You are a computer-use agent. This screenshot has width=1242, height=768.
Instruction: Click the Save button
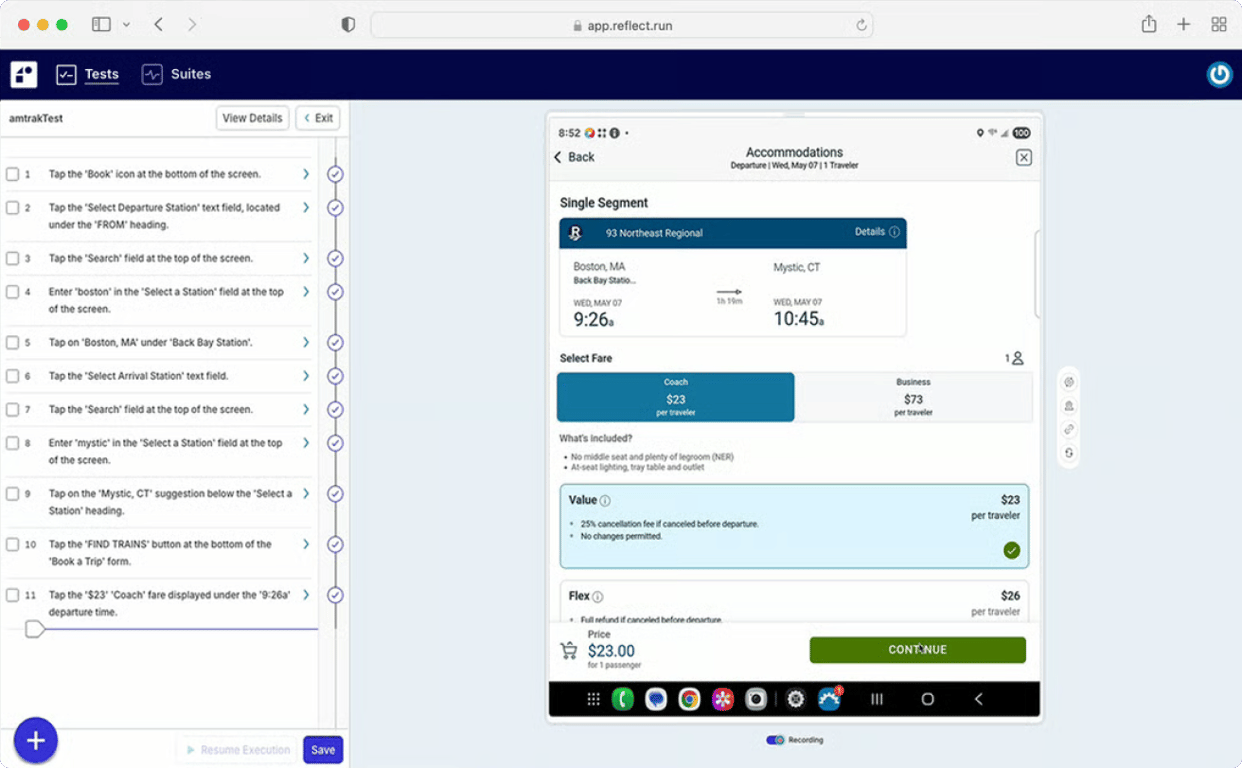[323, 750]
